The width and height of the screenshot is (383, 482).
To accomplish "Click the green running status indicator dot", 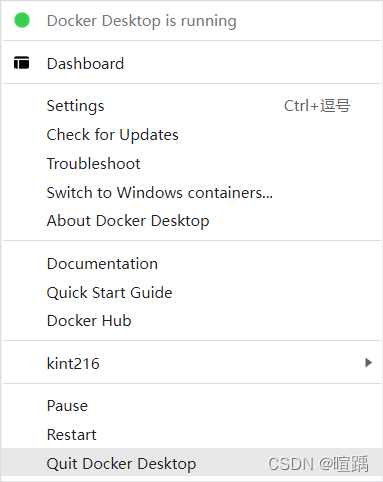I will coord(22,20).
